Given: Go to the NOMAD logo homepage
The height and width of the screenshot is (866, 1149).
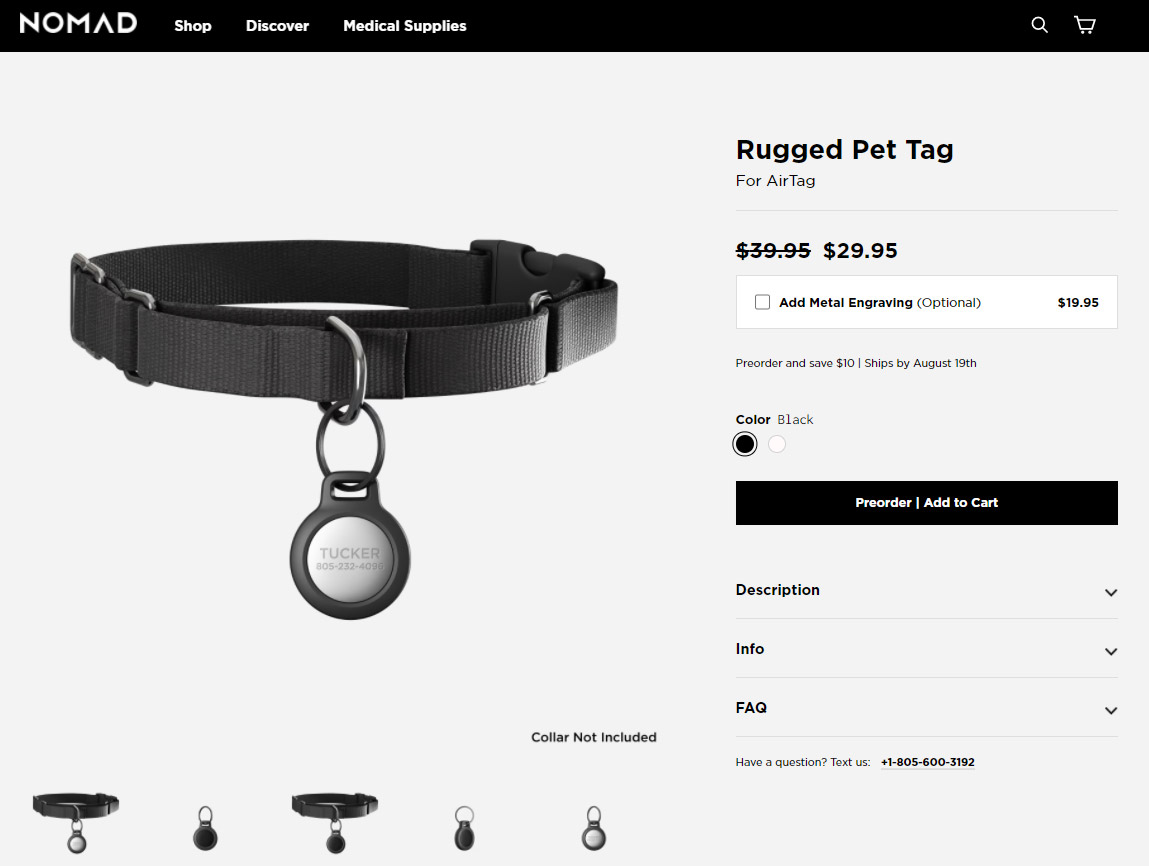Looking at the screenshot, I should [78, 23].
